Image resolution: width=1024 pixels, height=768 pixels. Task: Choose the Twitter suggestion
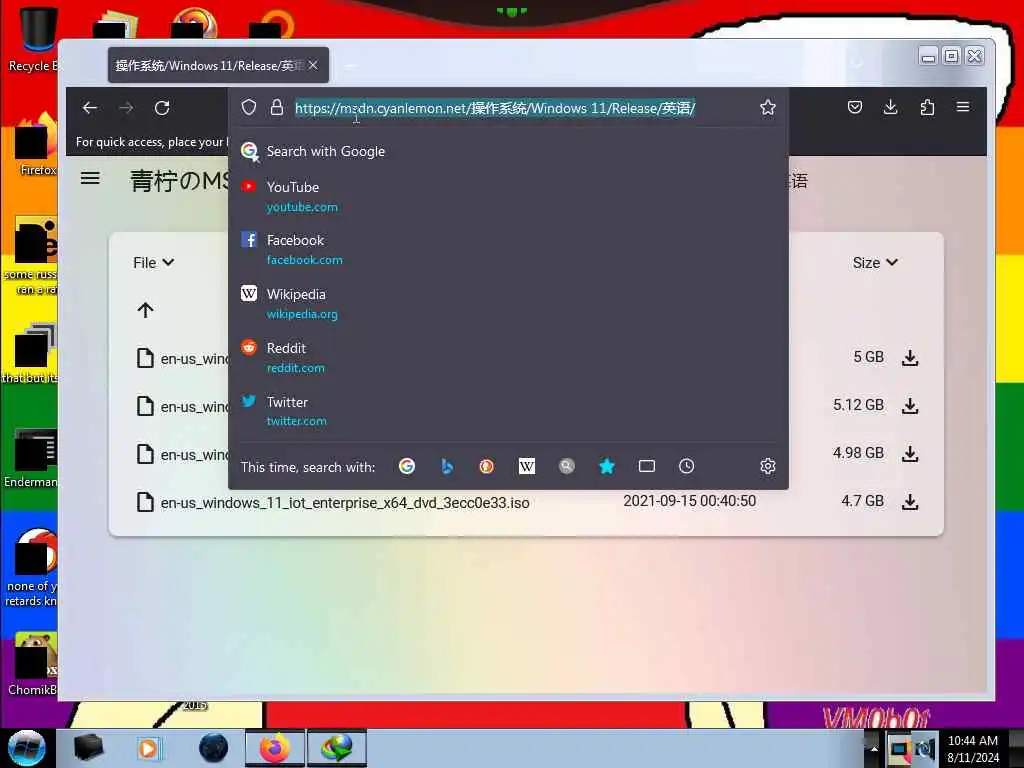[x=508, y=411]
